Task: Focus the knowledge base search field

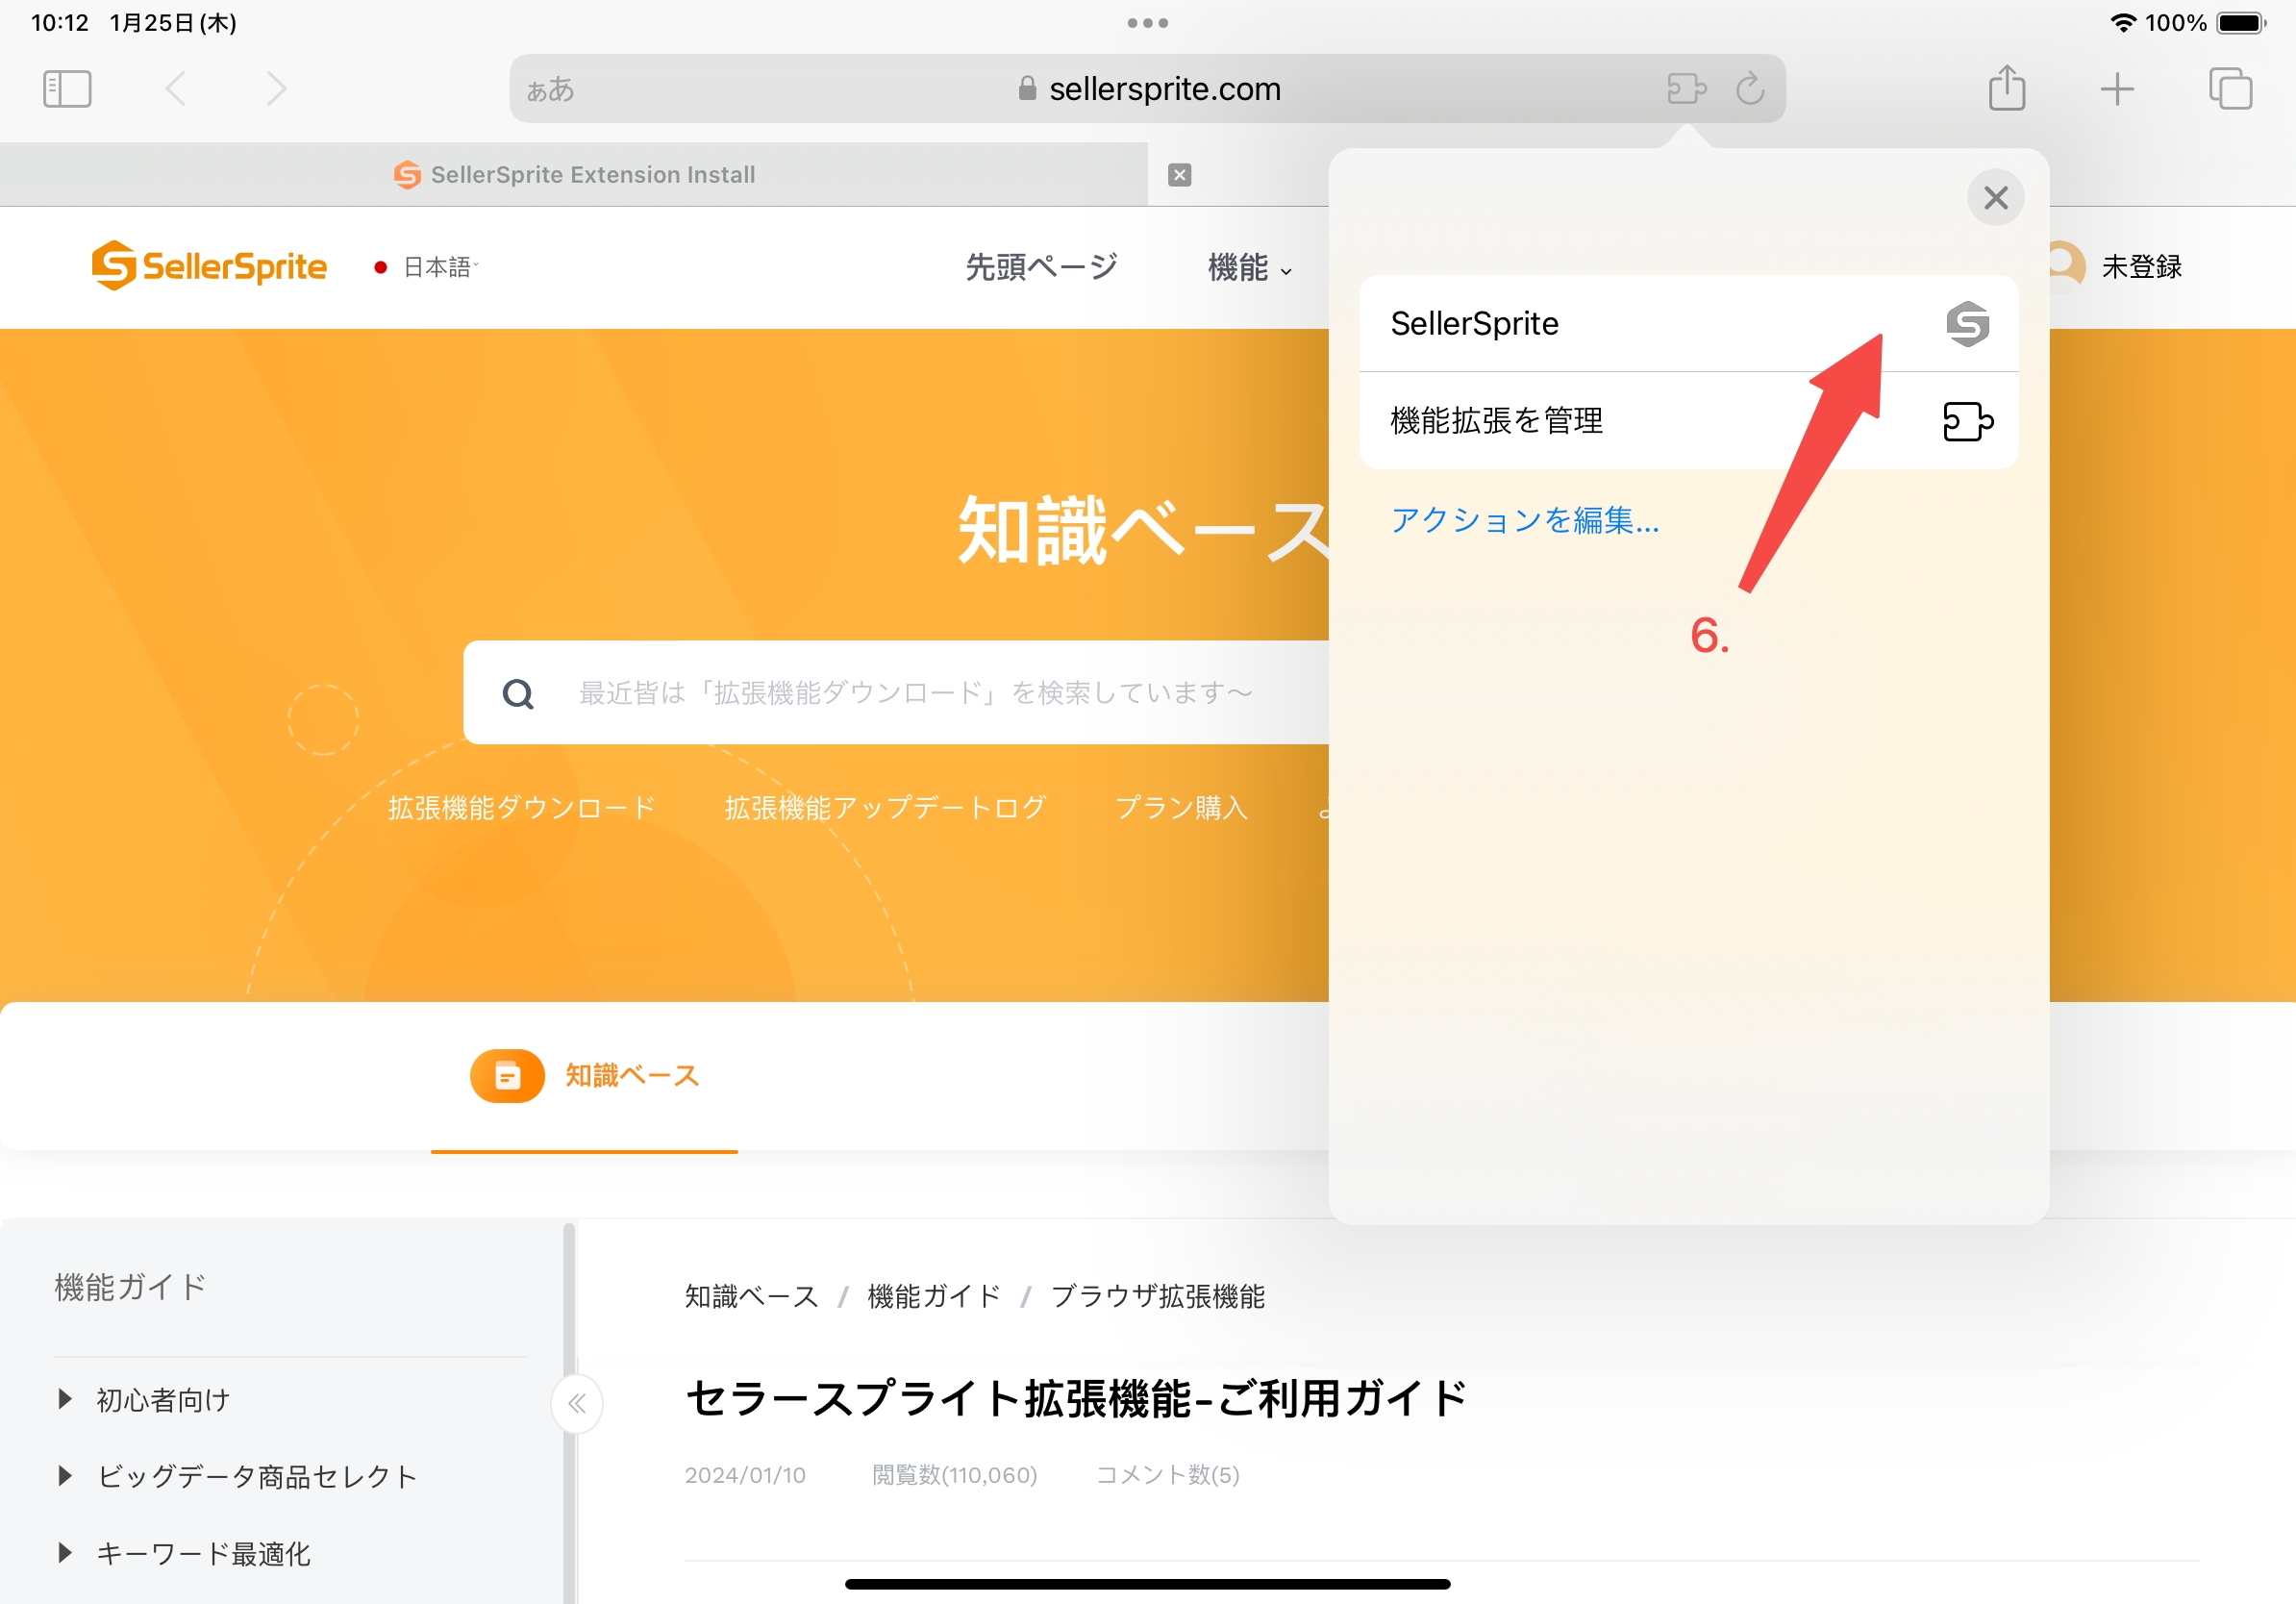Action: (x=897, y=692)
